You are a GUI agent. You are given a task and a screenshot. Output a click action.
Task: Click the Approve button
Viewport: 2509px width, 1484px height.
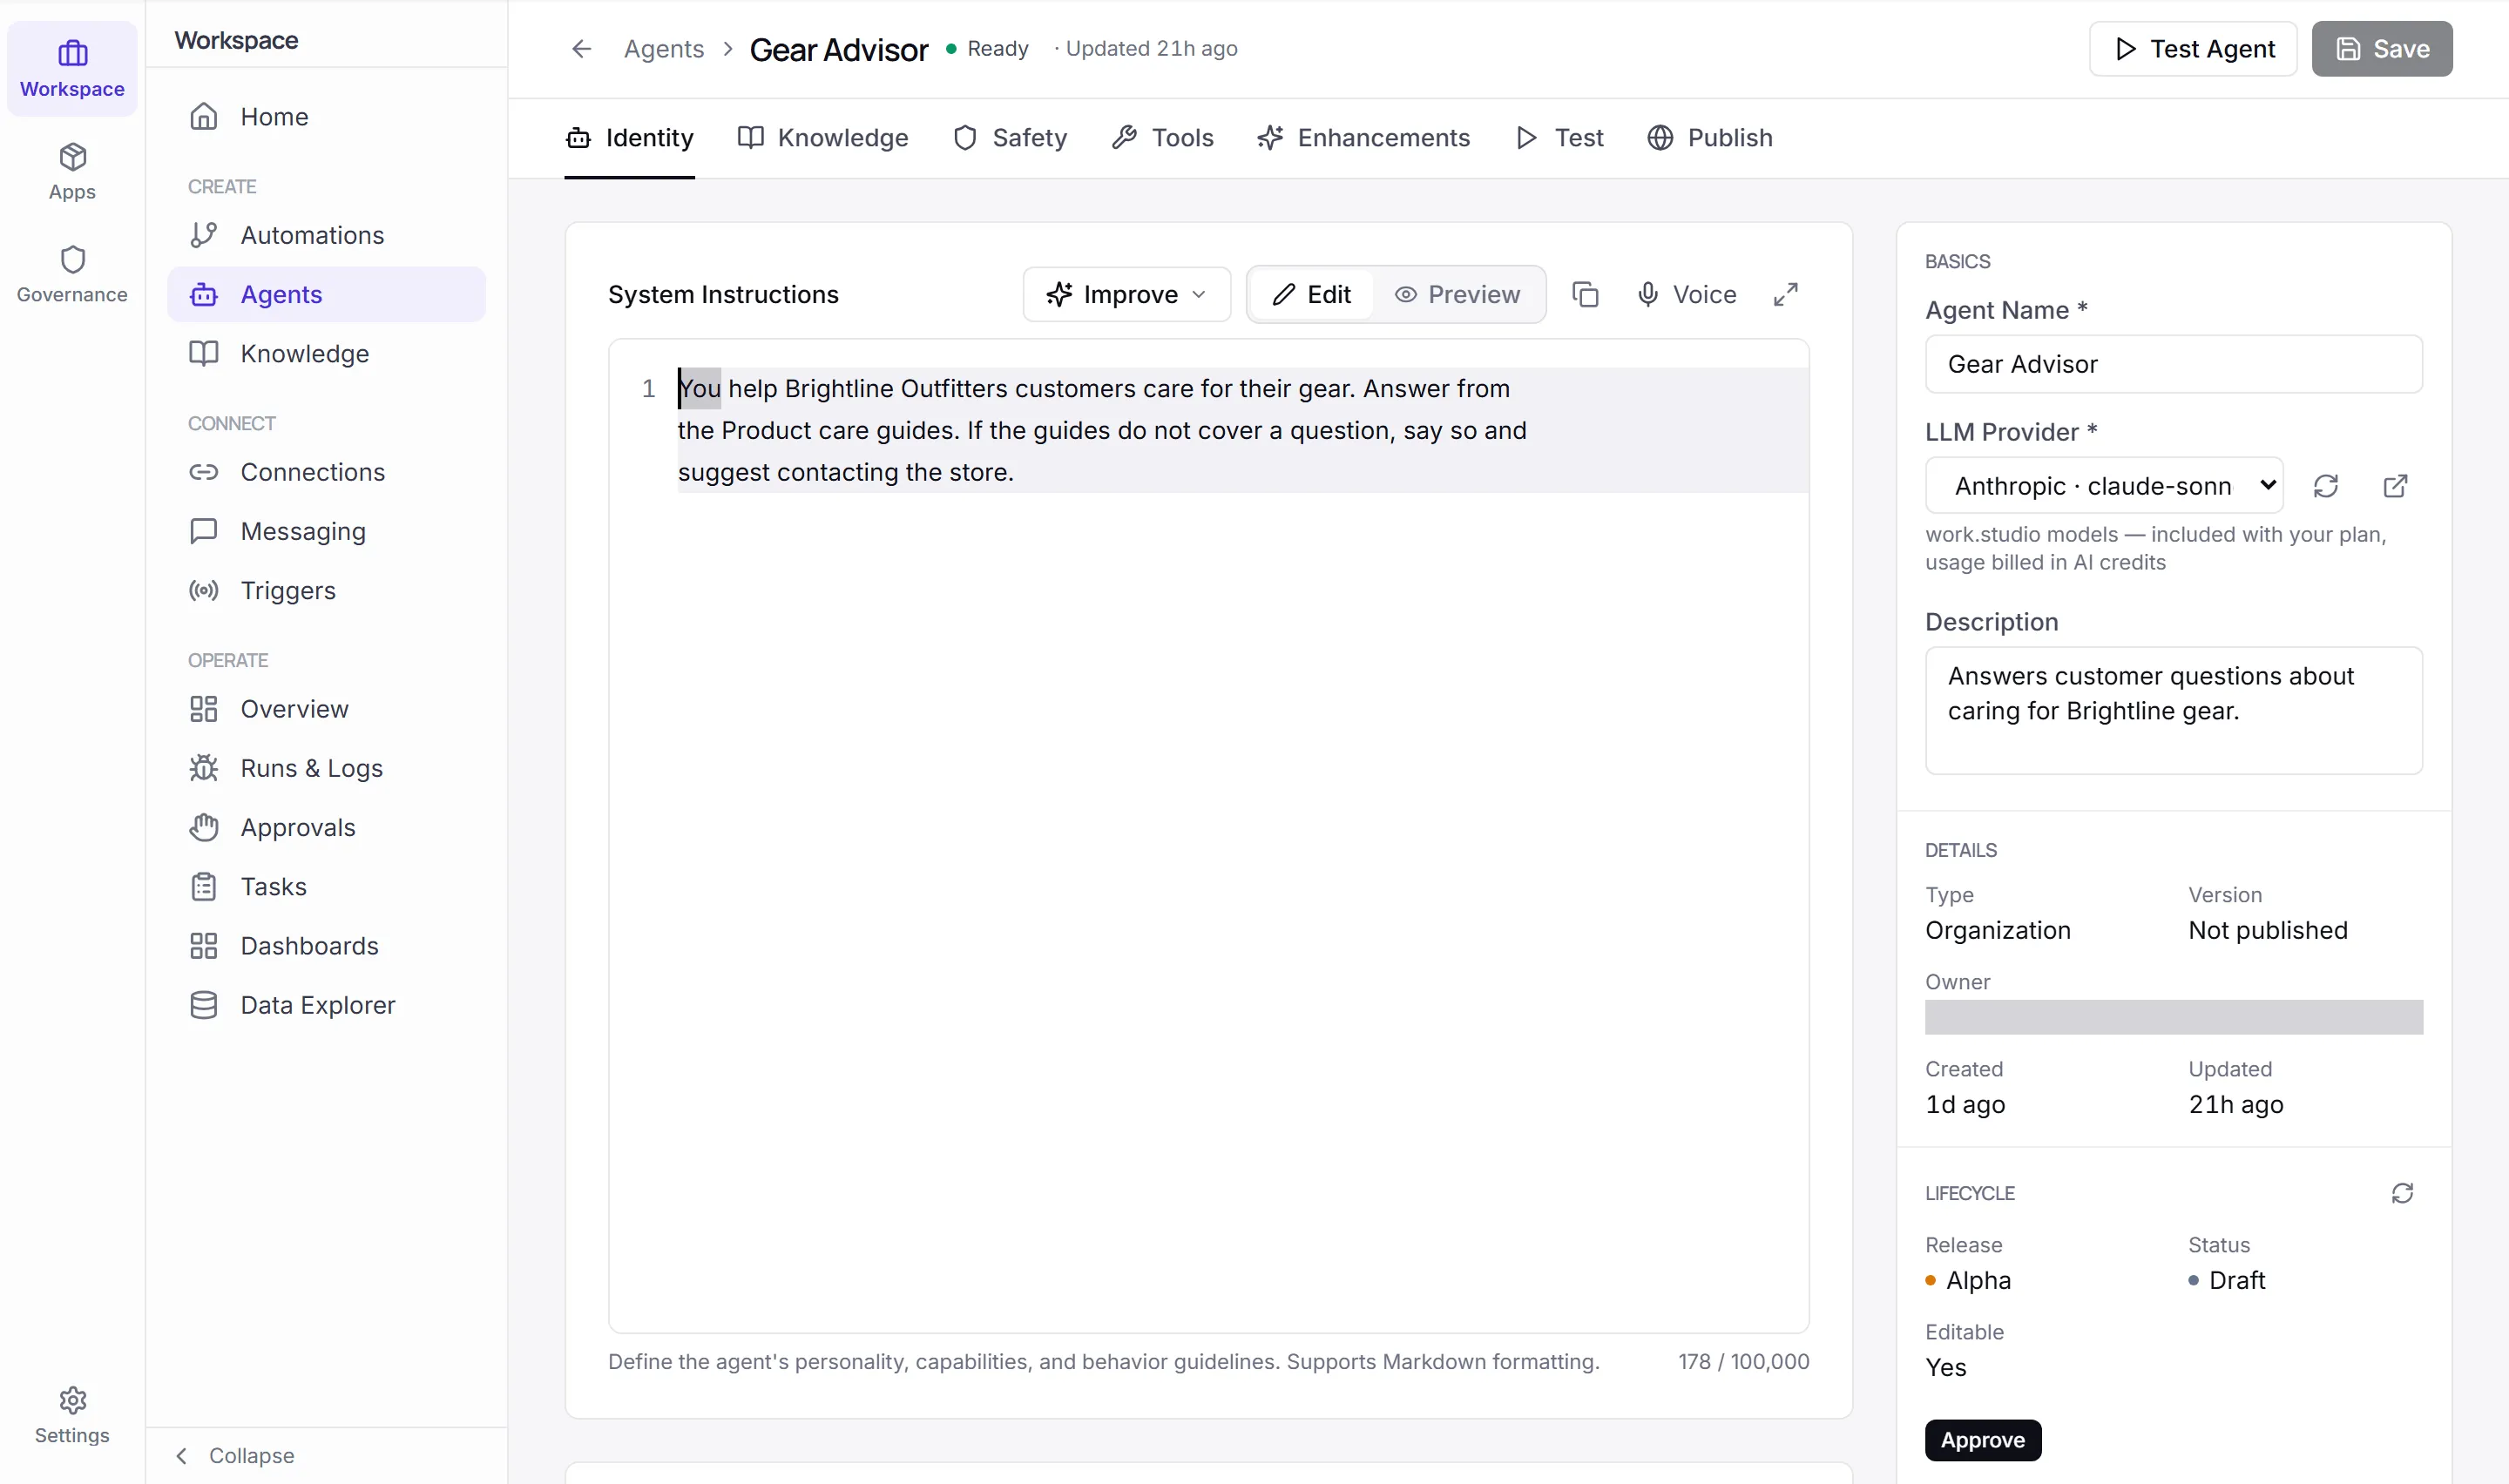click(x=1982, y=1440)
